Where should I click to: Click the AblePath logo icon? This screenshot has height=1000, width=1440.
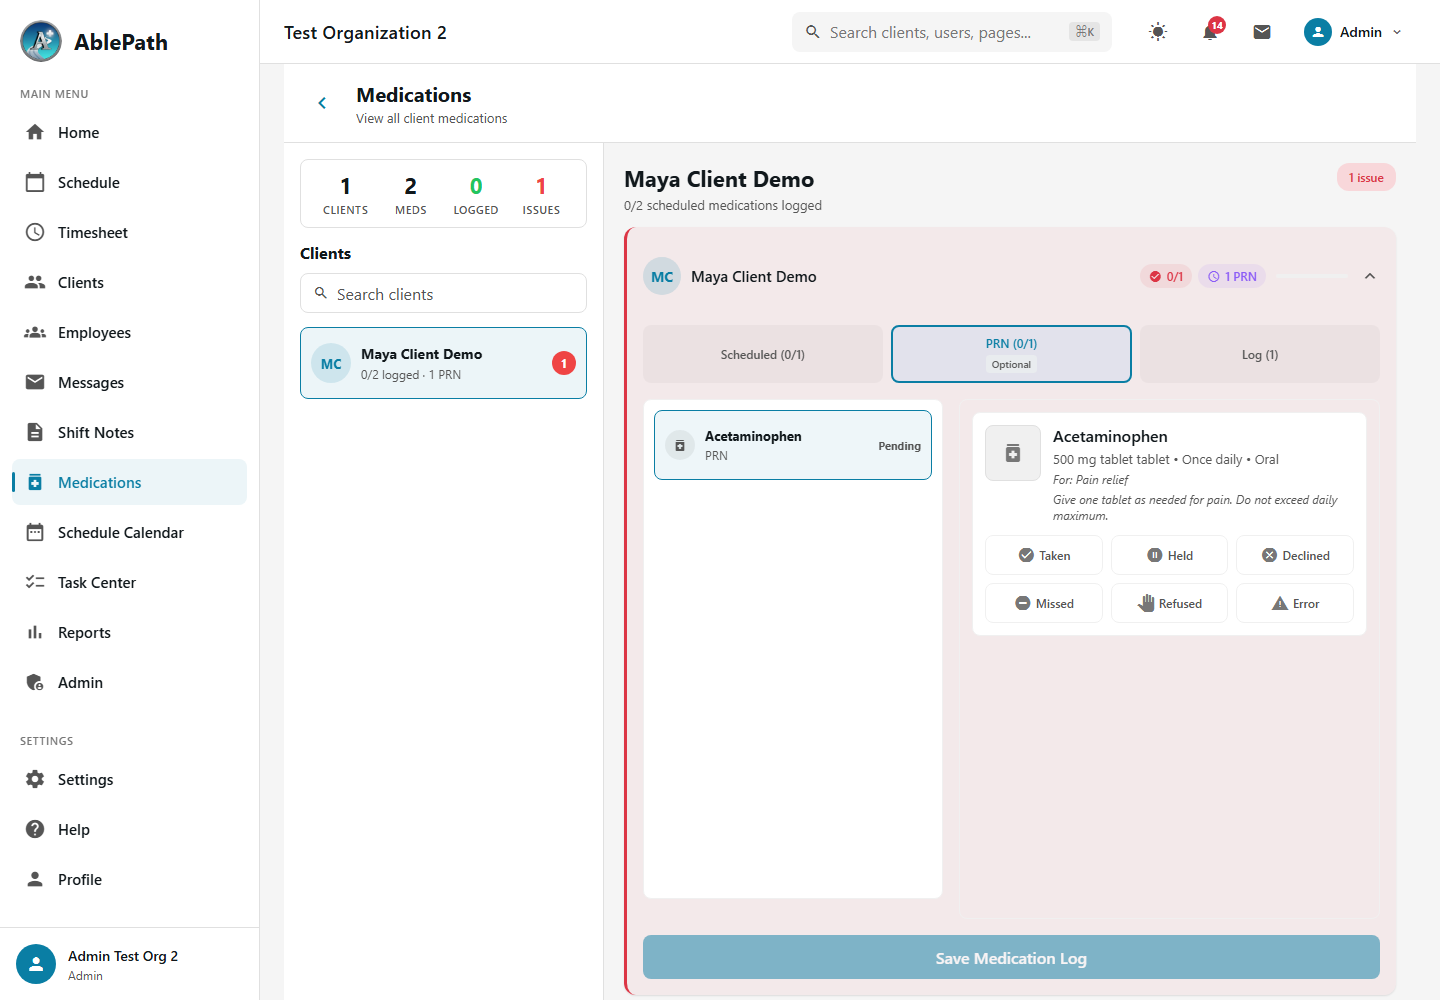point(41,41)
